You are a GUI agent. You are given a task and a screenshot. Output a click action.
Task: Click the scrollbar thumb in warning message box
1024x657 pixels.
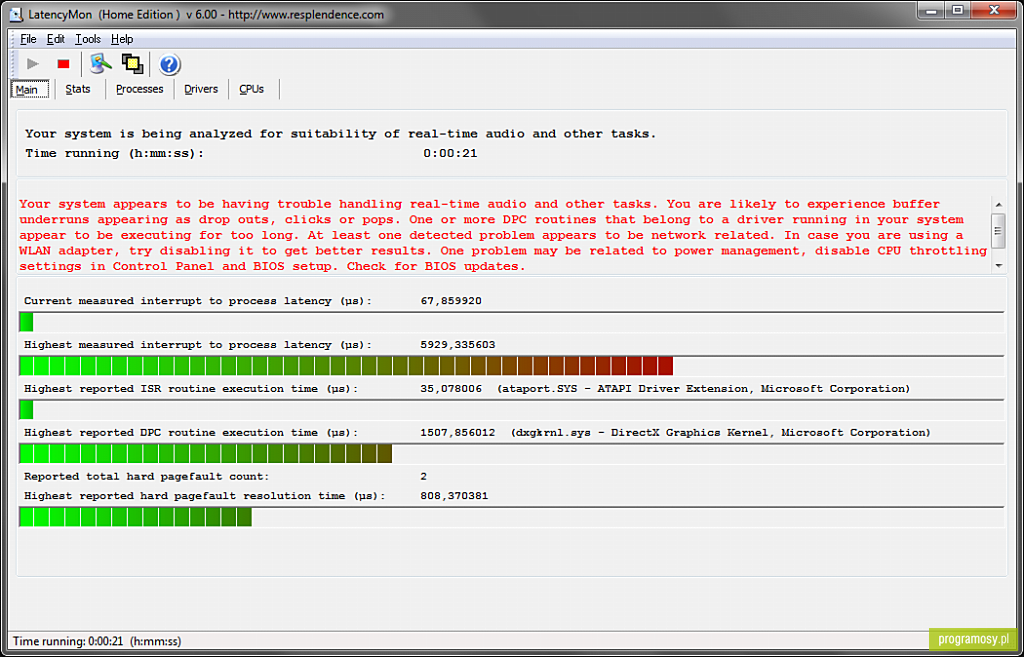(x=998, y=229)
